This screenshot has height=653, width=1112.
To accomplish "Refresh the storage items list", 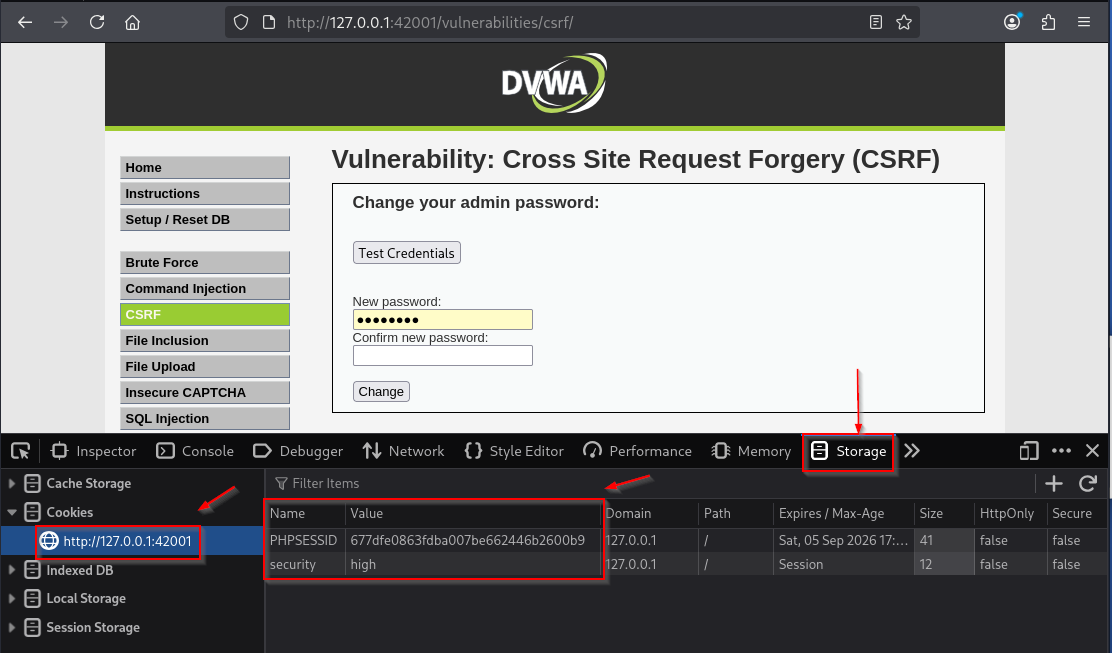I will [x=1088, y=484].
